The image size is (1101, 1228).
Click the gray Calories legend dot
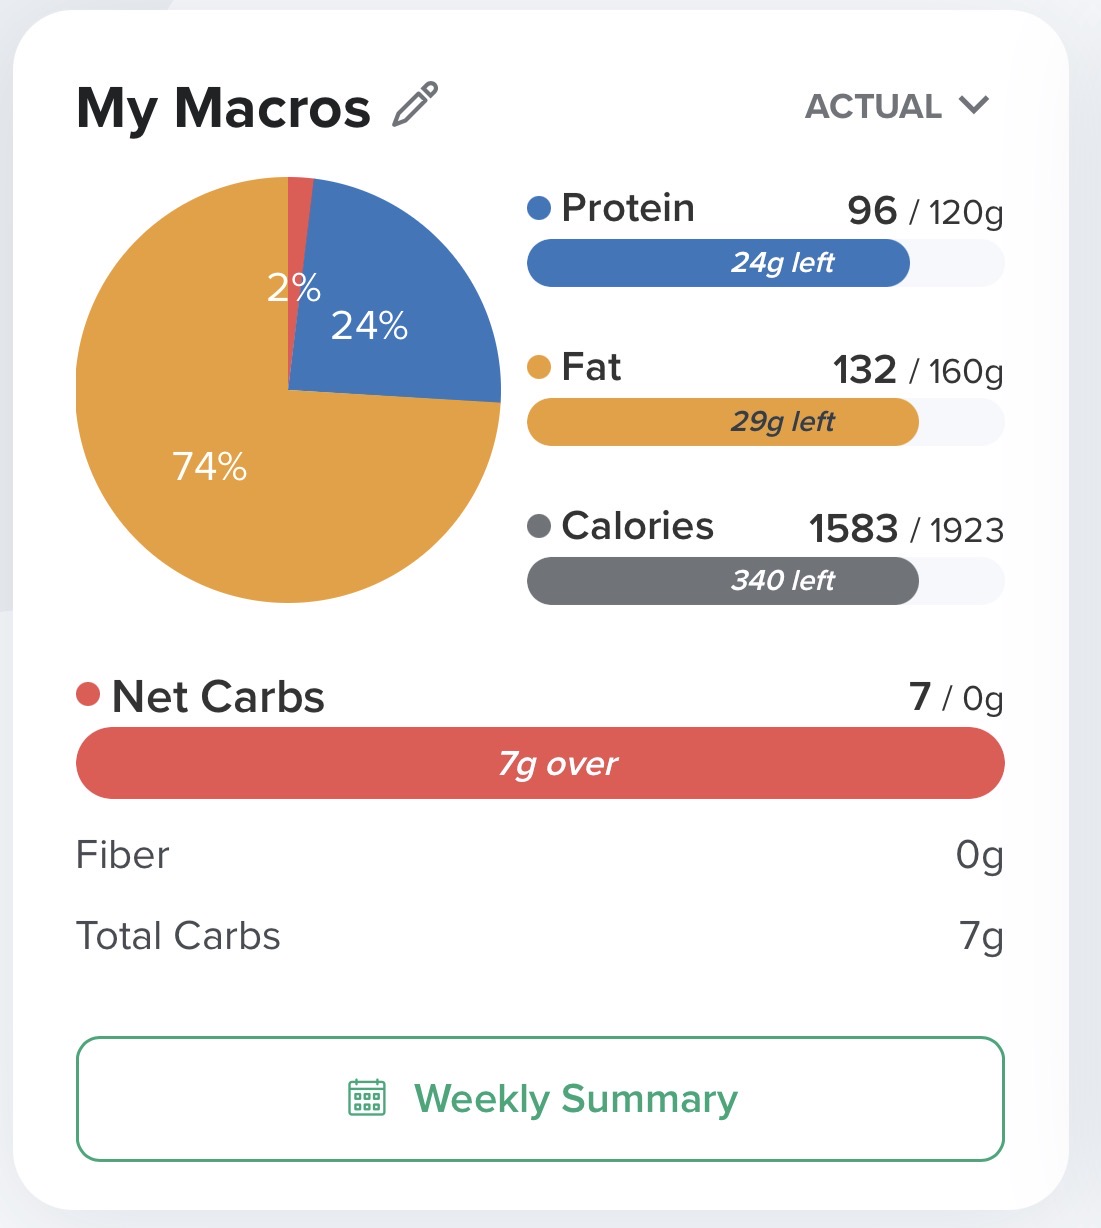point(539,526)
